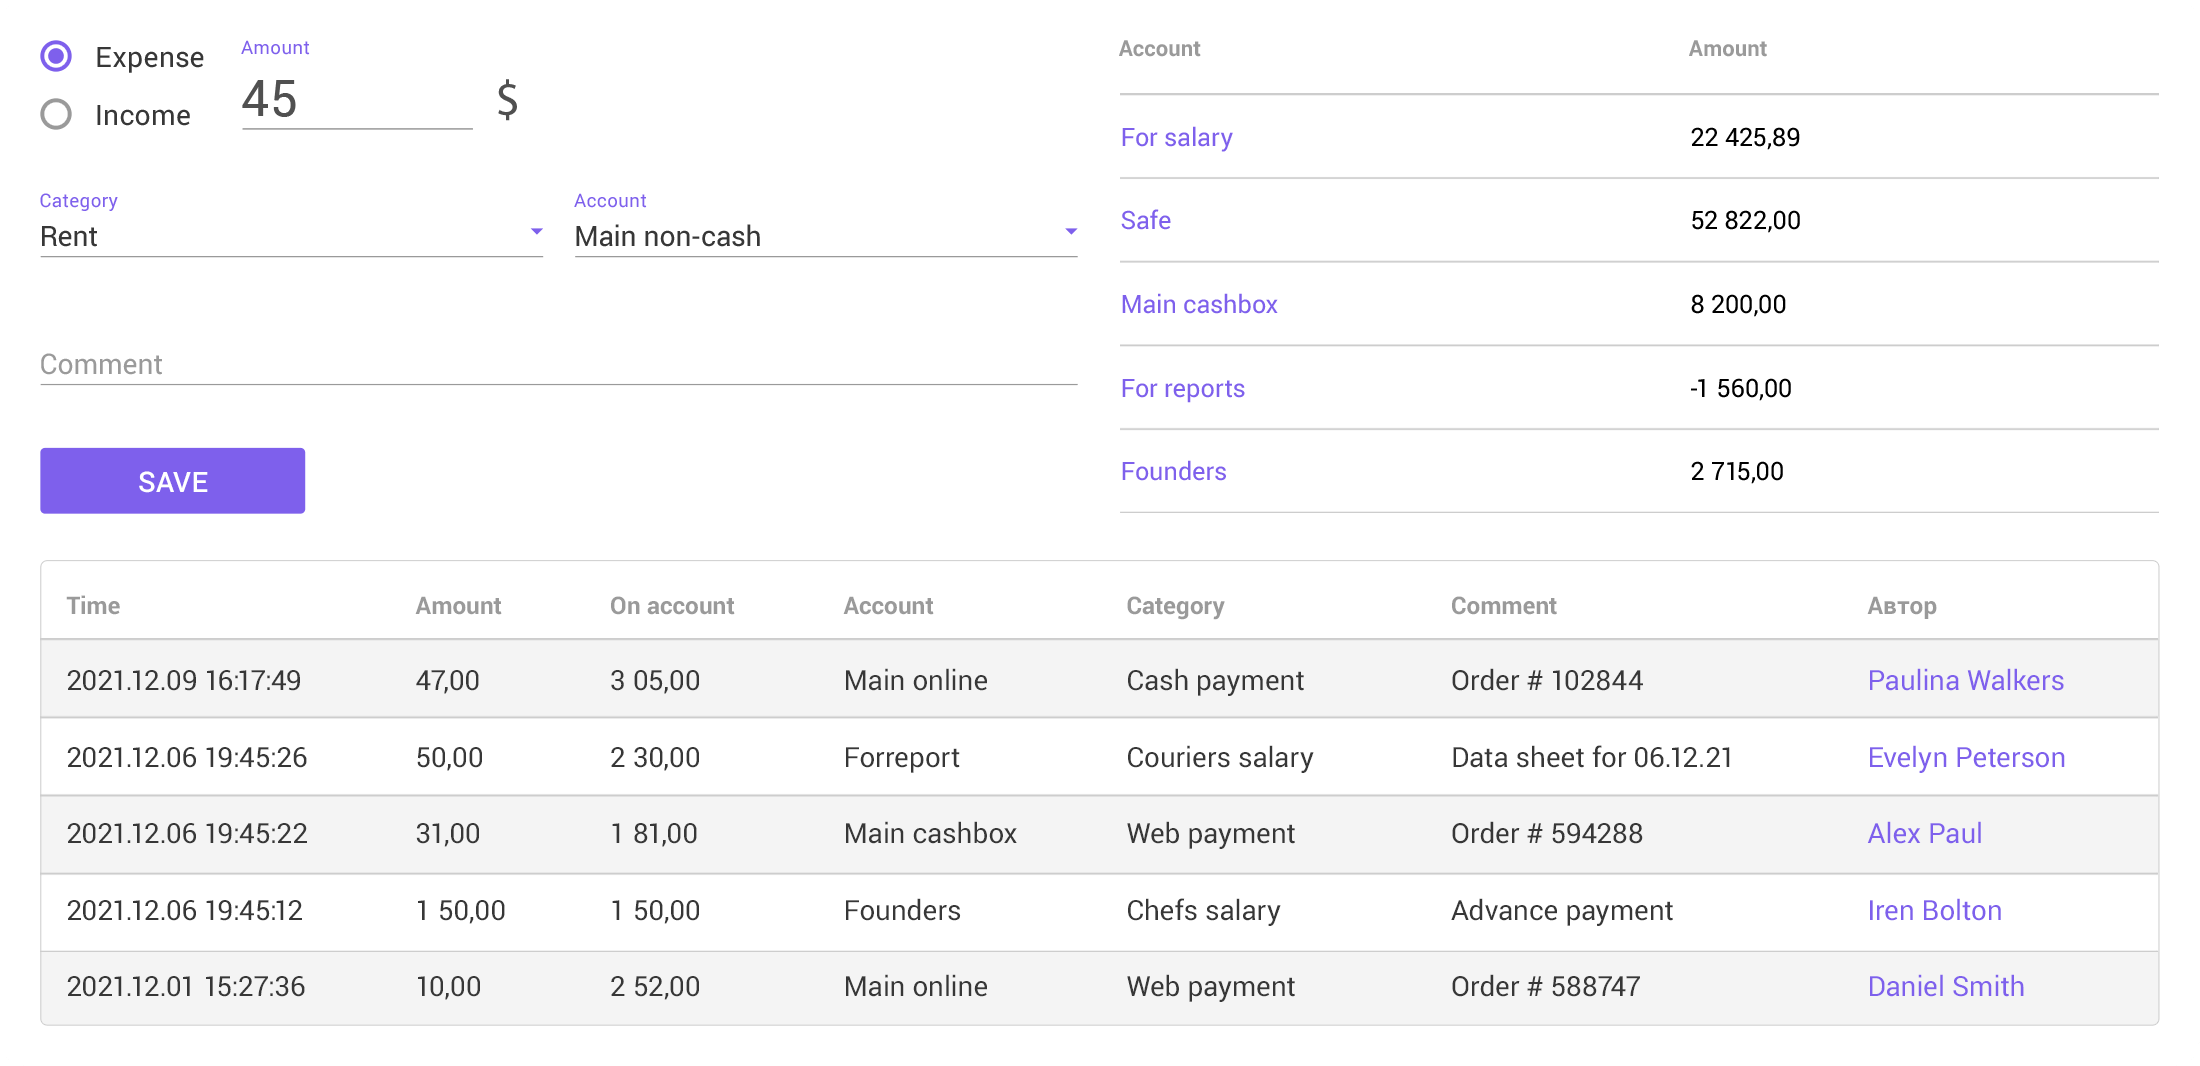The image size is (2200, 1066).
Task: Click author Evelyn Peterson link
Action: [1965, 757]
